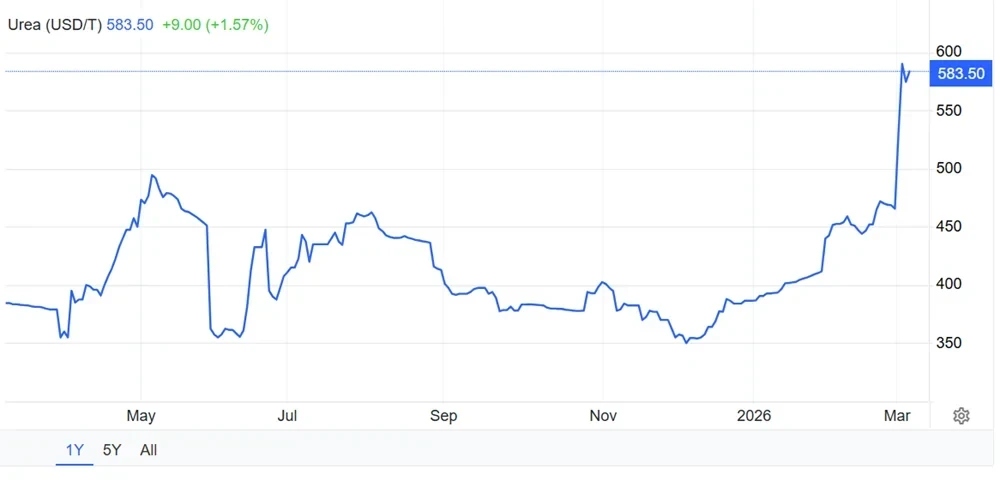
Task: Click the Jul label on time axis
Action: [x=287, y=416]
